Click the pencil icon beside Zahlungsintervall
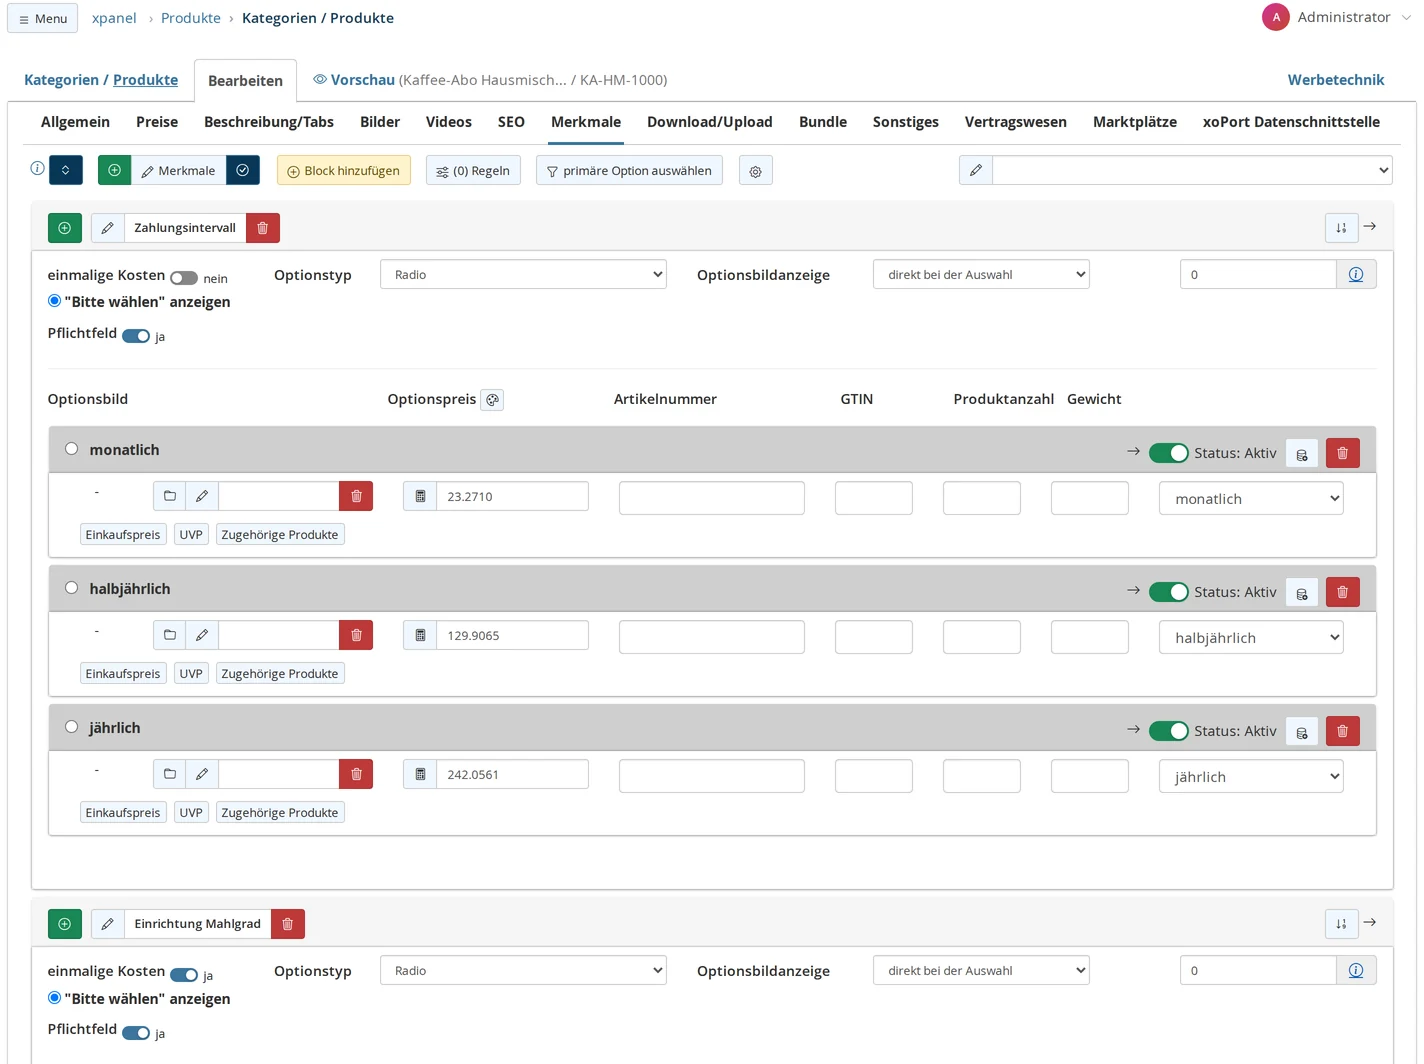Viewport: 1424px width, 1064px height. (x=108, y=228)
